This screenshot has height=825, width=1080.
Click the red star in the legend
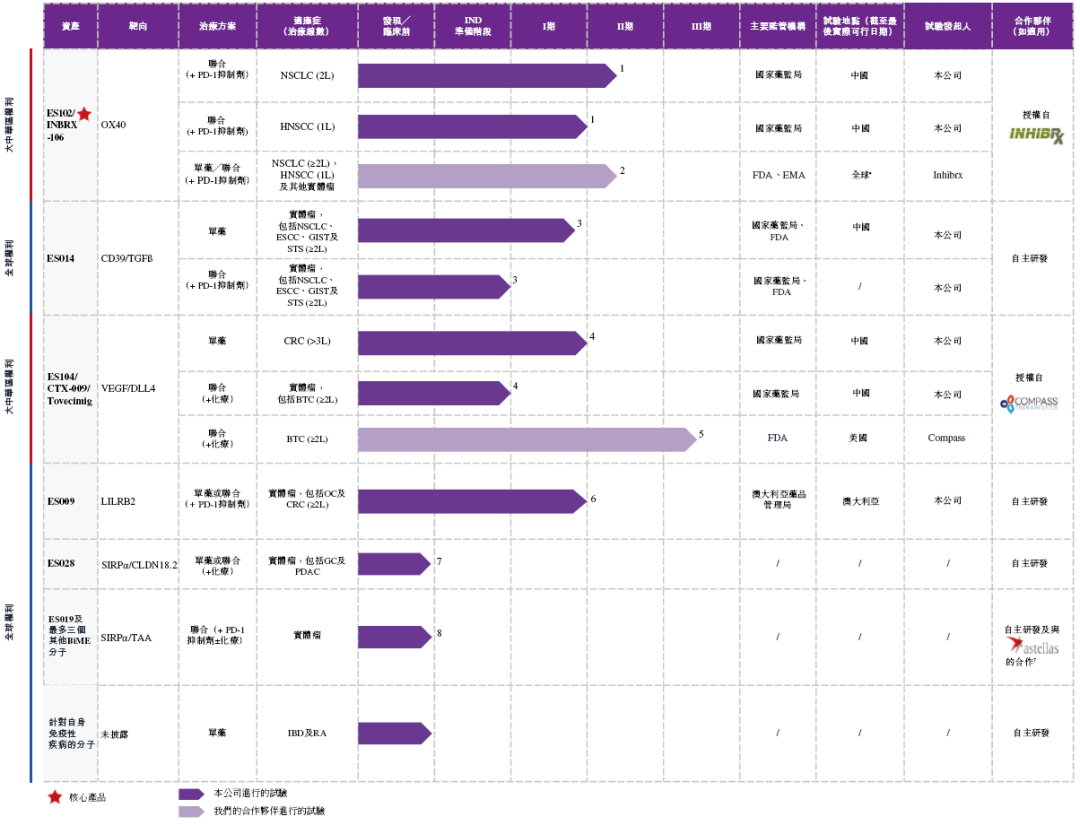tap(55, 797)
